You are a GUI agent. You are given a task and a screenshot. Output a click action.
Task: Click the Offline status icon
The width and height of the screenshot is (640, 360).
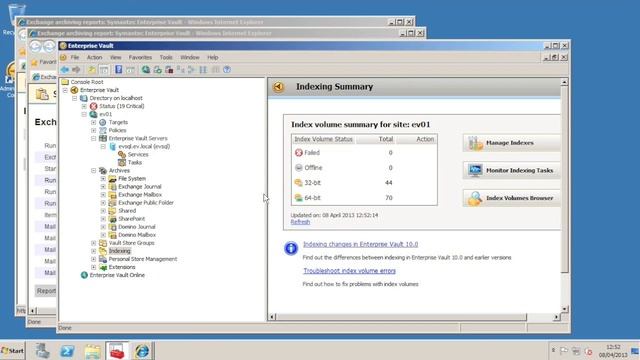coord(299,167)
